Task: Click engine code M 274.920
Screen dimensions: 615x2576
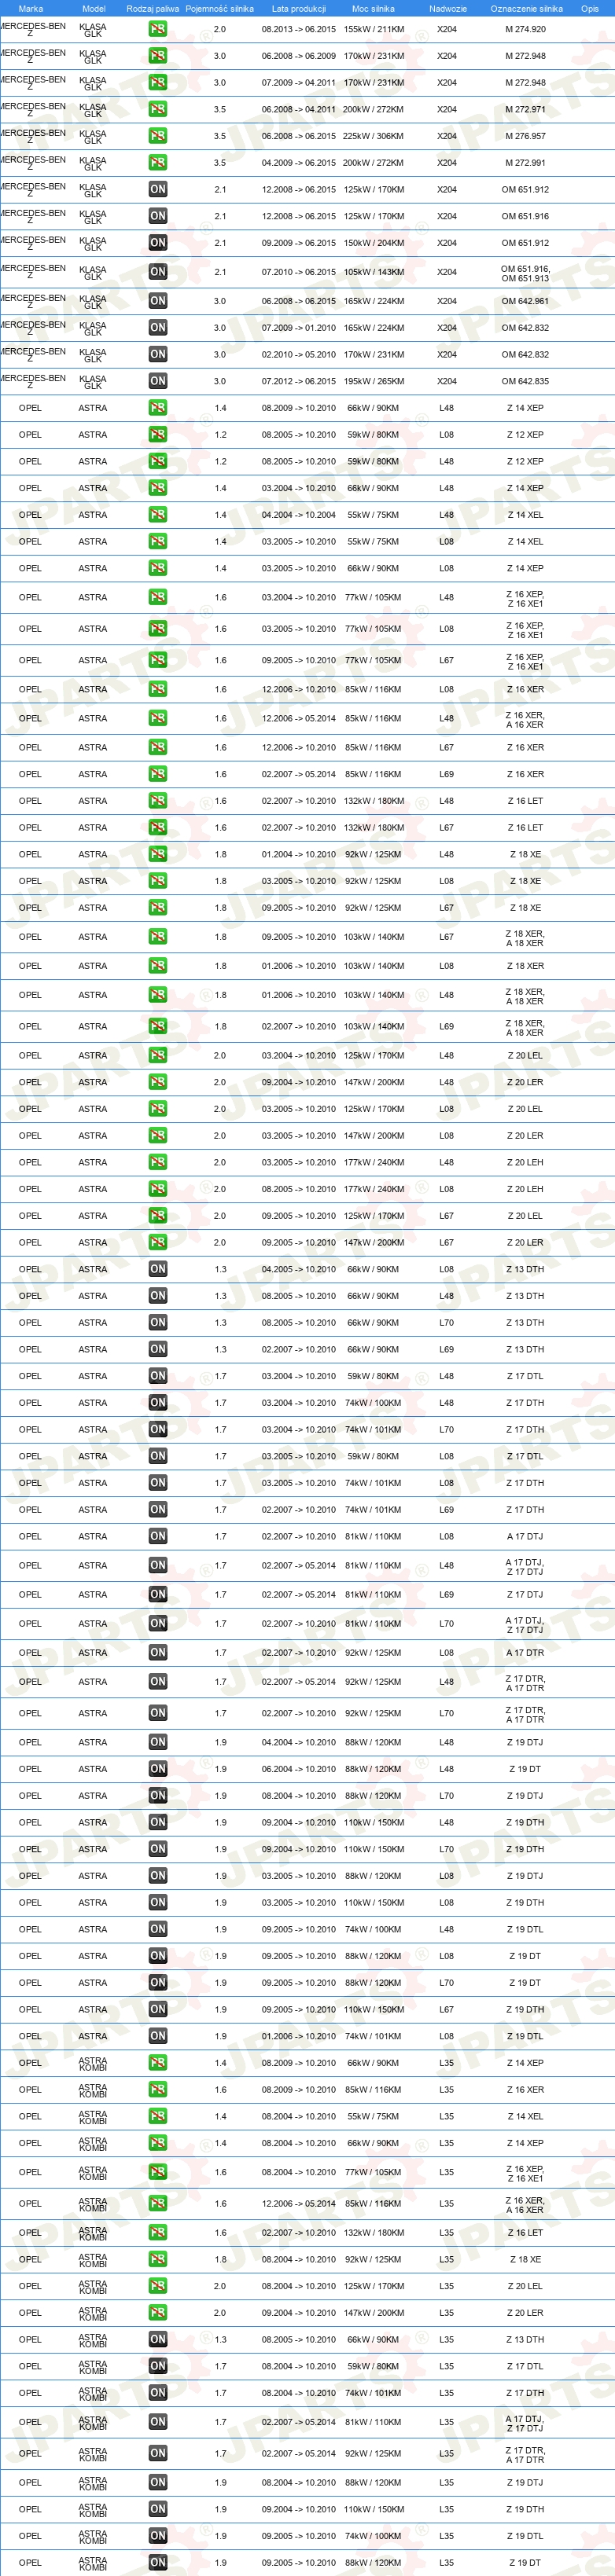Action: (x=526, y=29)
